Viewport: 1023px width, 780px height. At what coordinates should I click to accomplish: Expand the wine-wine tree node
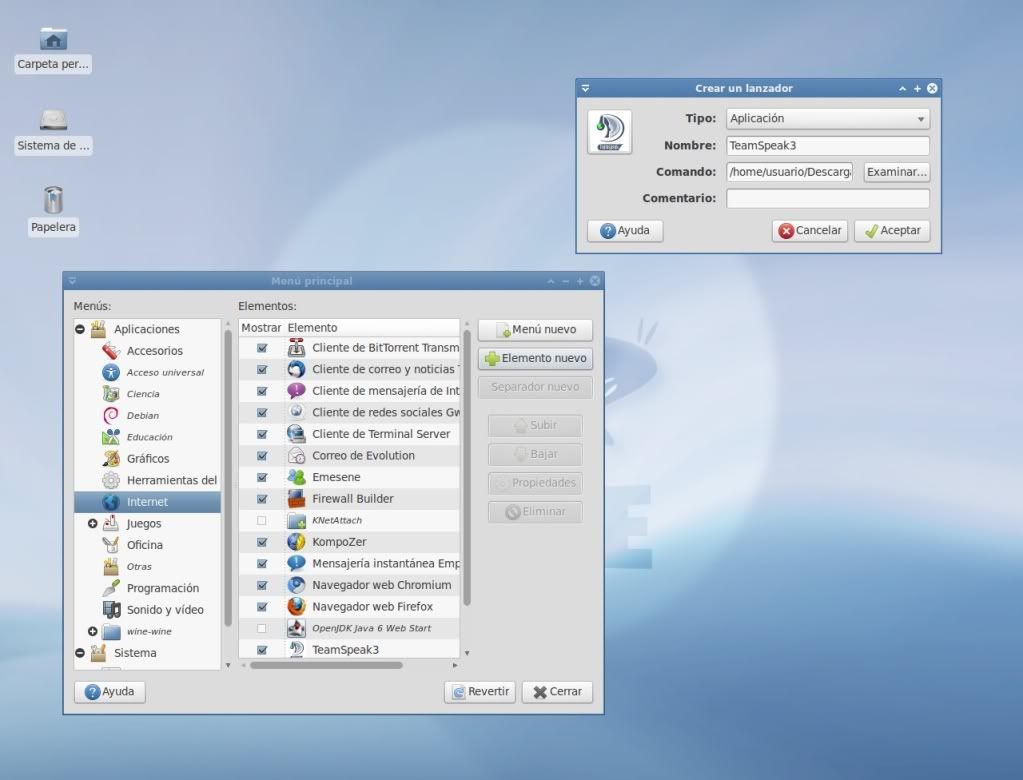pos(93,631)
